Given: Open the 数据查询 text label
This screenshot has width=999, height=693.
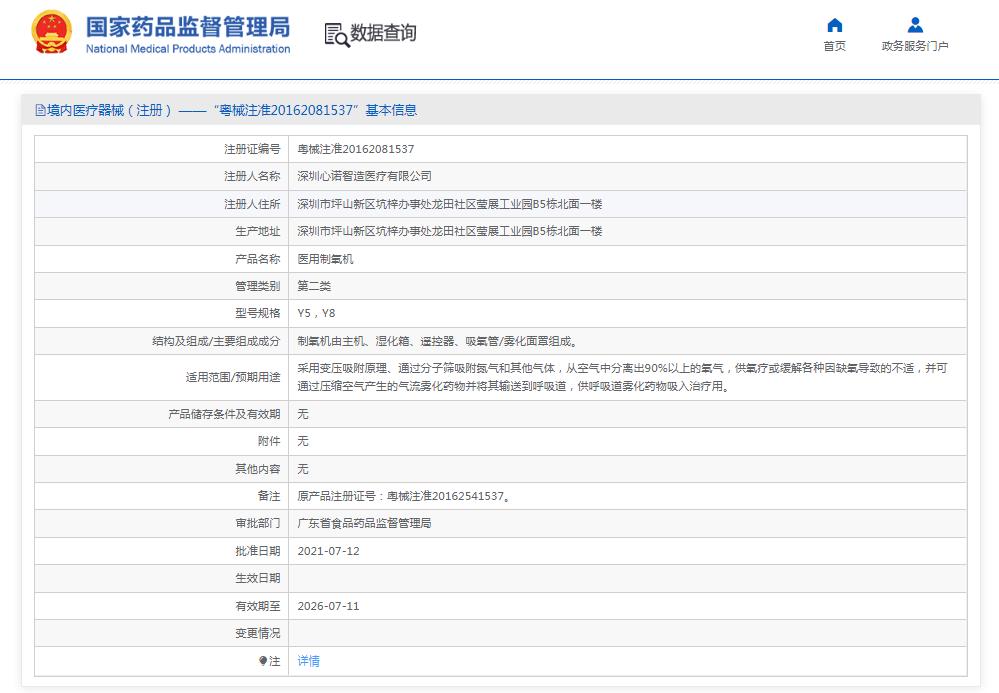Looking at the screenshot, I should [383, 33].
